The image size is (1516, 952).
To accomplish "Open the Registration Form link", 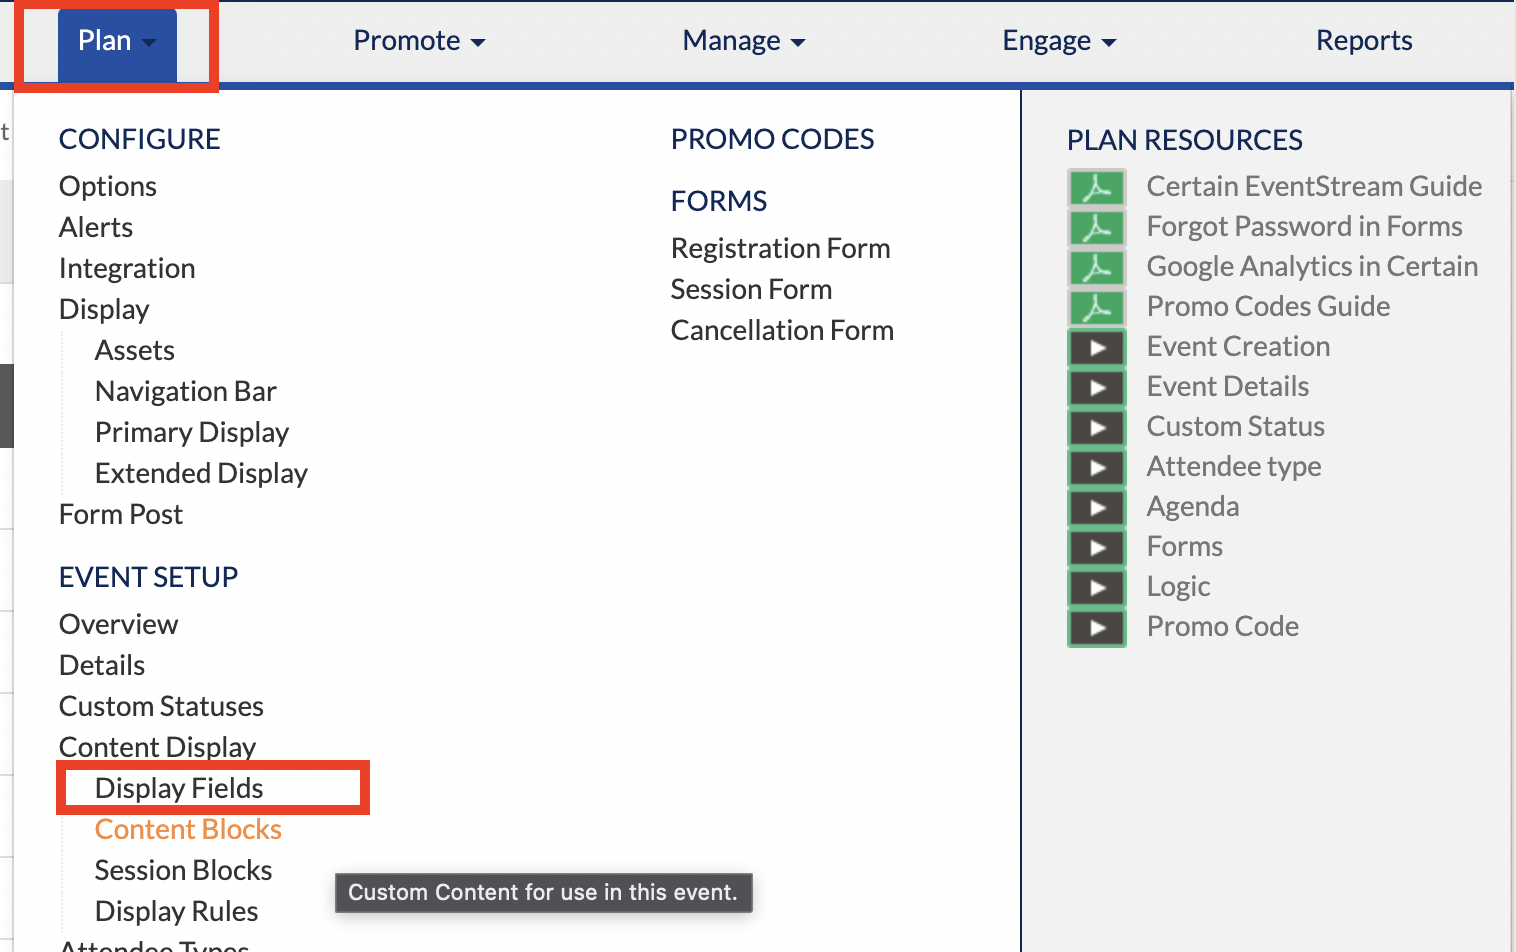I will (x=780, y=248).
